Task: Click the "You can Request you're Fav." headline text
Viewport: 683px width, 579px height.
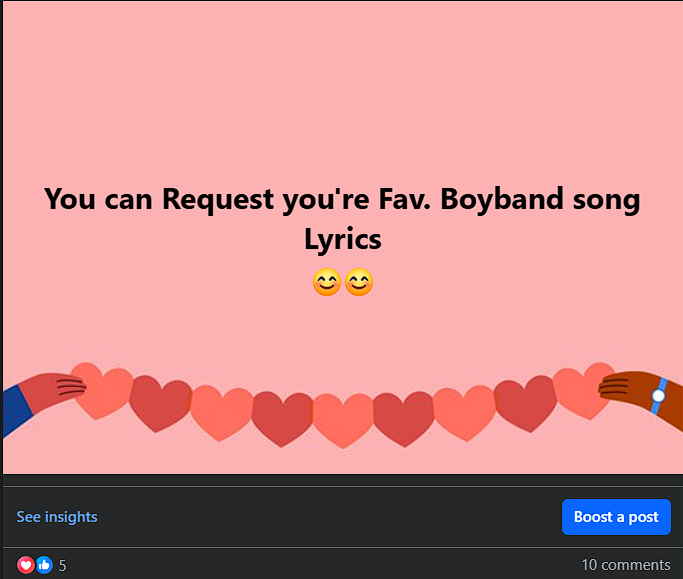Action: [x=237, y=200]
